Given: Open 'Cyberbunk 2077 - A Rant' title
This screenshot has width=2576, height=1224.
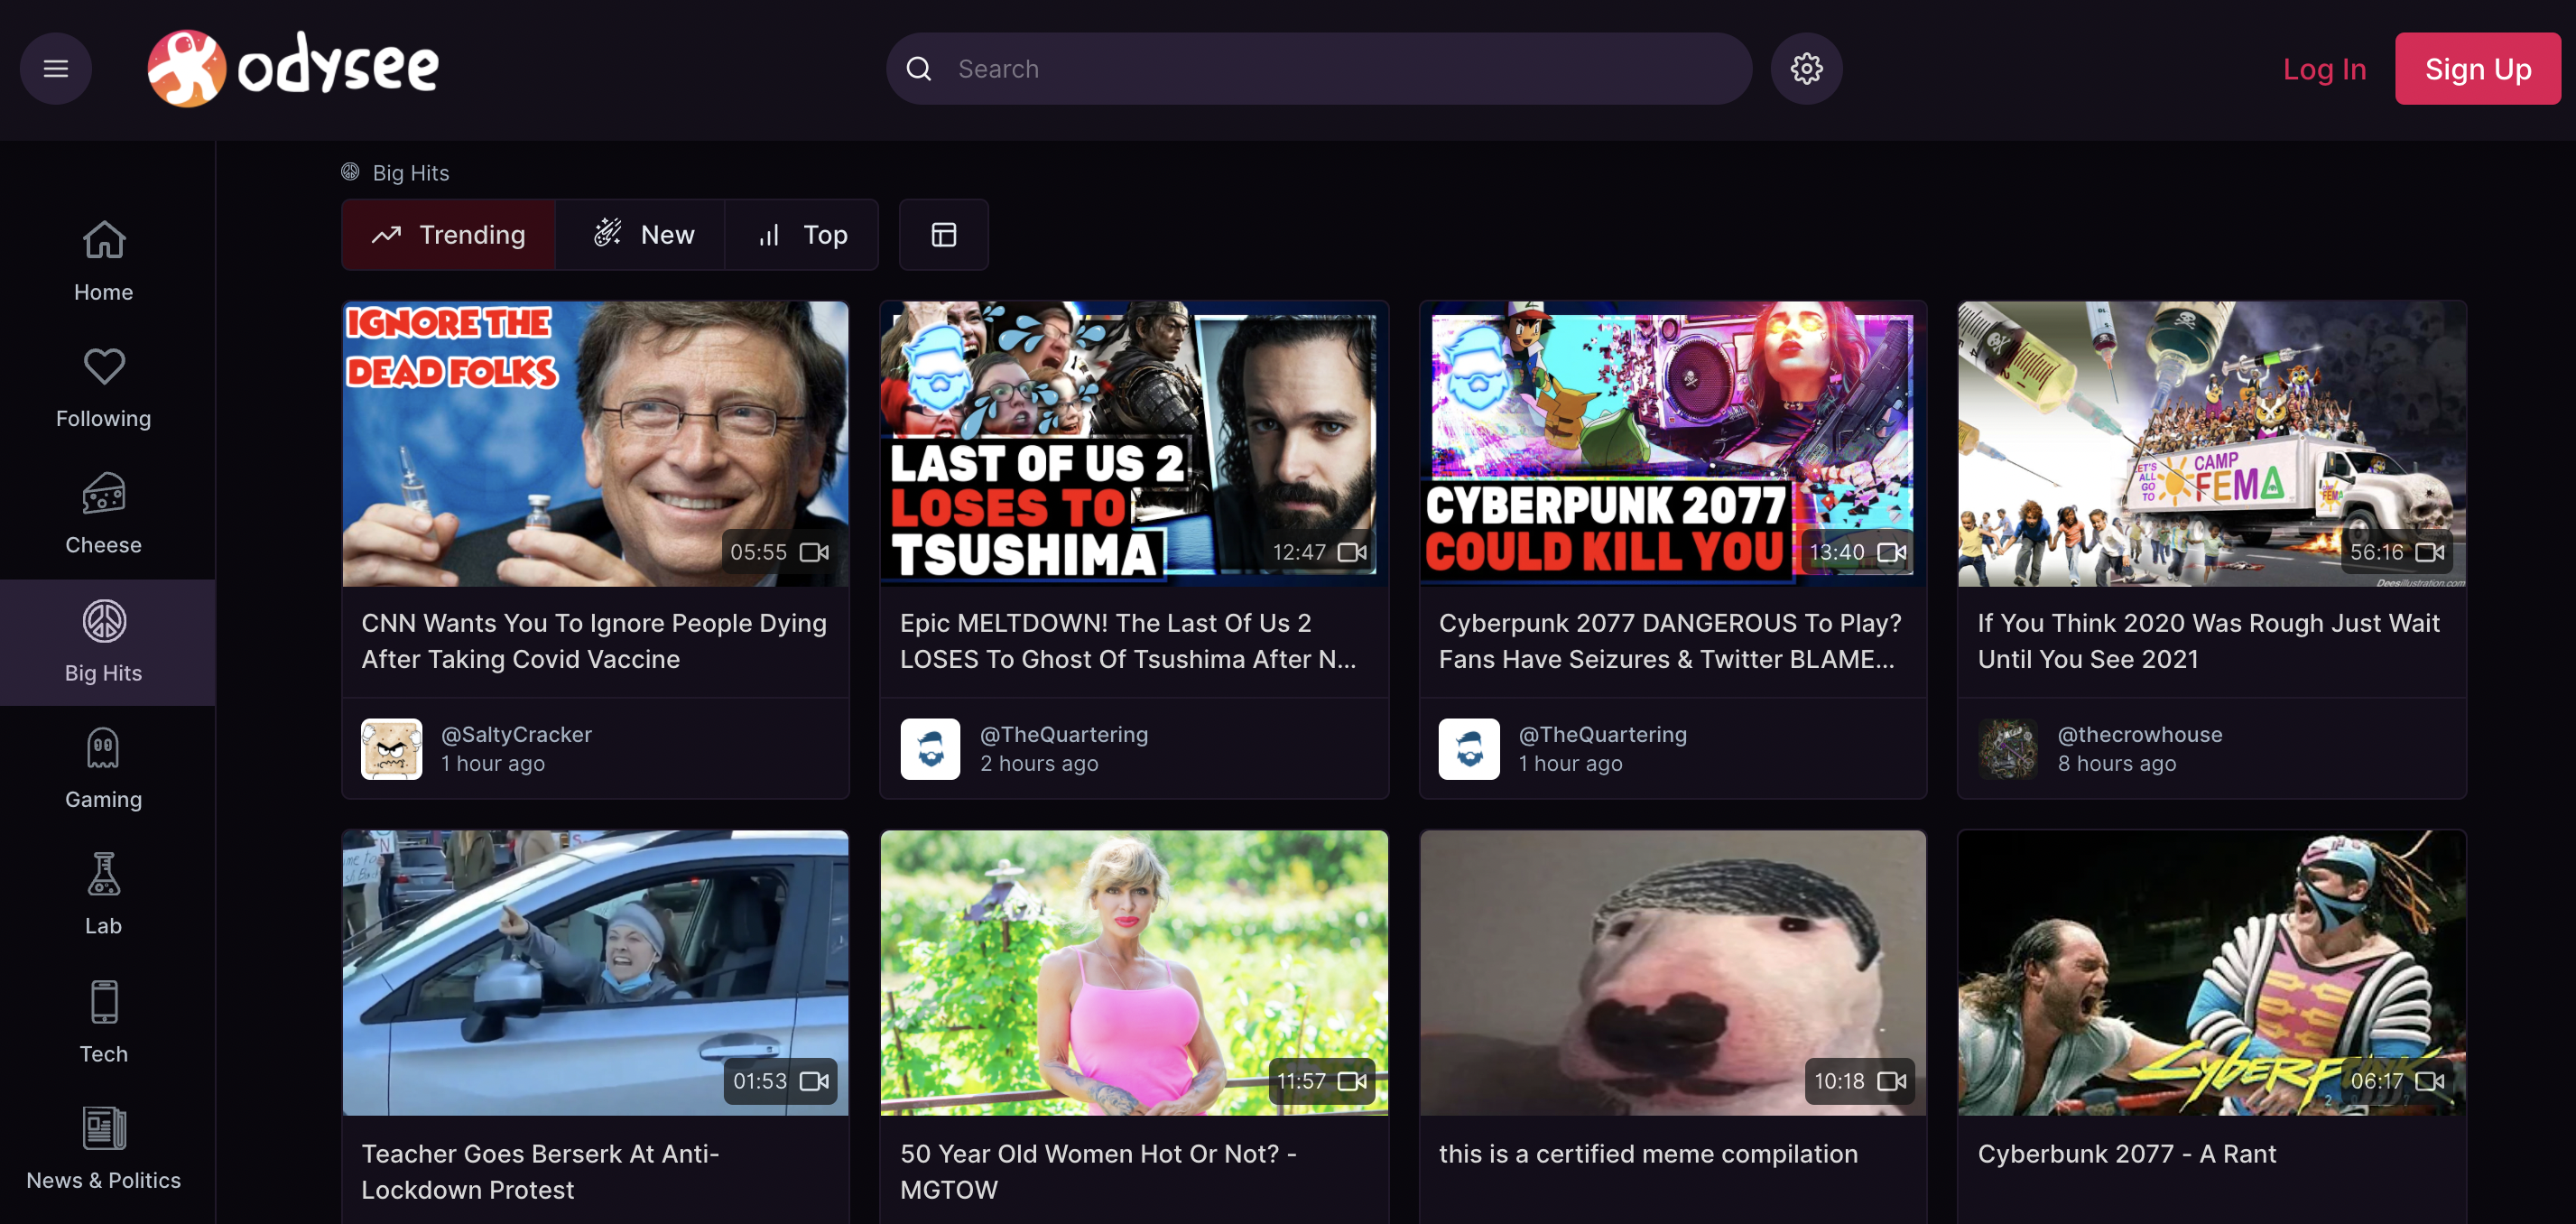Looking at the screenshot, I should pos(2127,1154).
